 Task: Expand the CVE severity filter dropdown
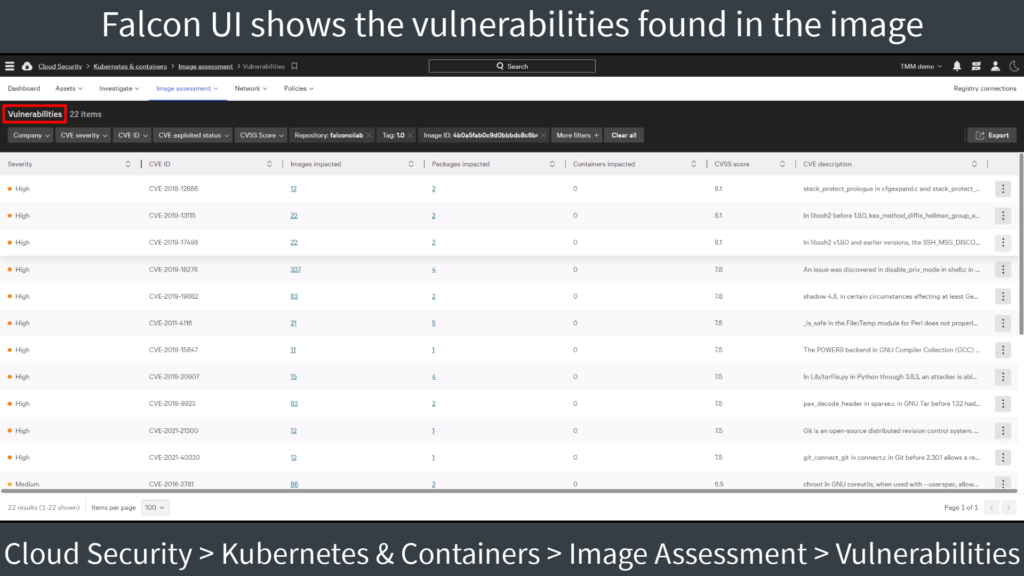coord(84,135)
